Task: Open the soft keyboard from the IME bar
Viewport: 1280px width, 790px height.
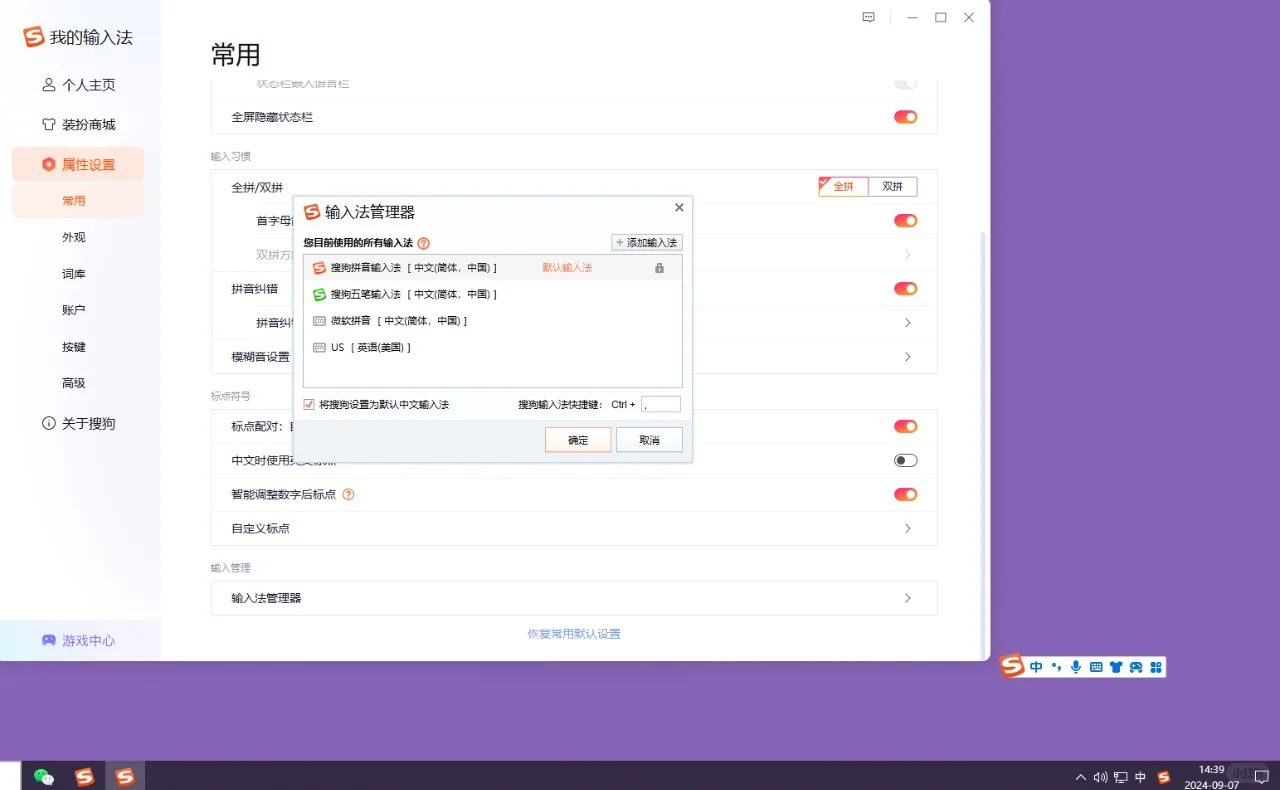Action: click(x=1096, y=667)
